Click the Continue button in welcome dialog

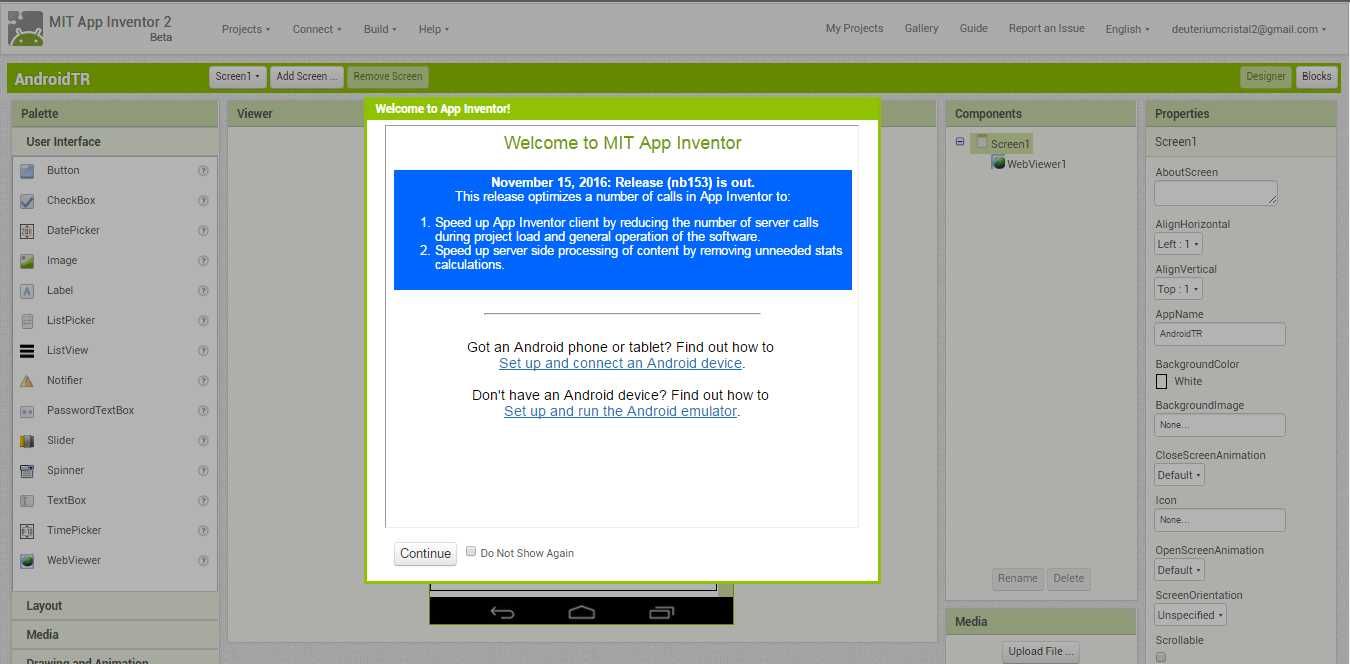(426, 554)
